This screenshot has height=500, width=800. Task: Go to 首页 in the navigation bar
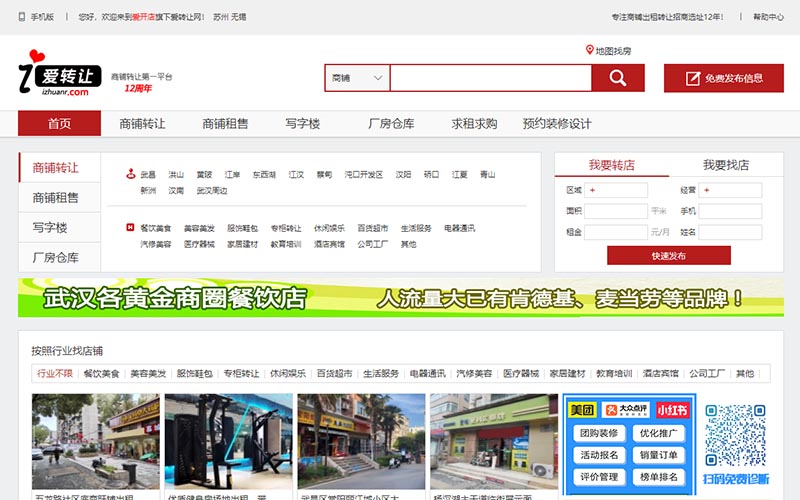point(59,123)
